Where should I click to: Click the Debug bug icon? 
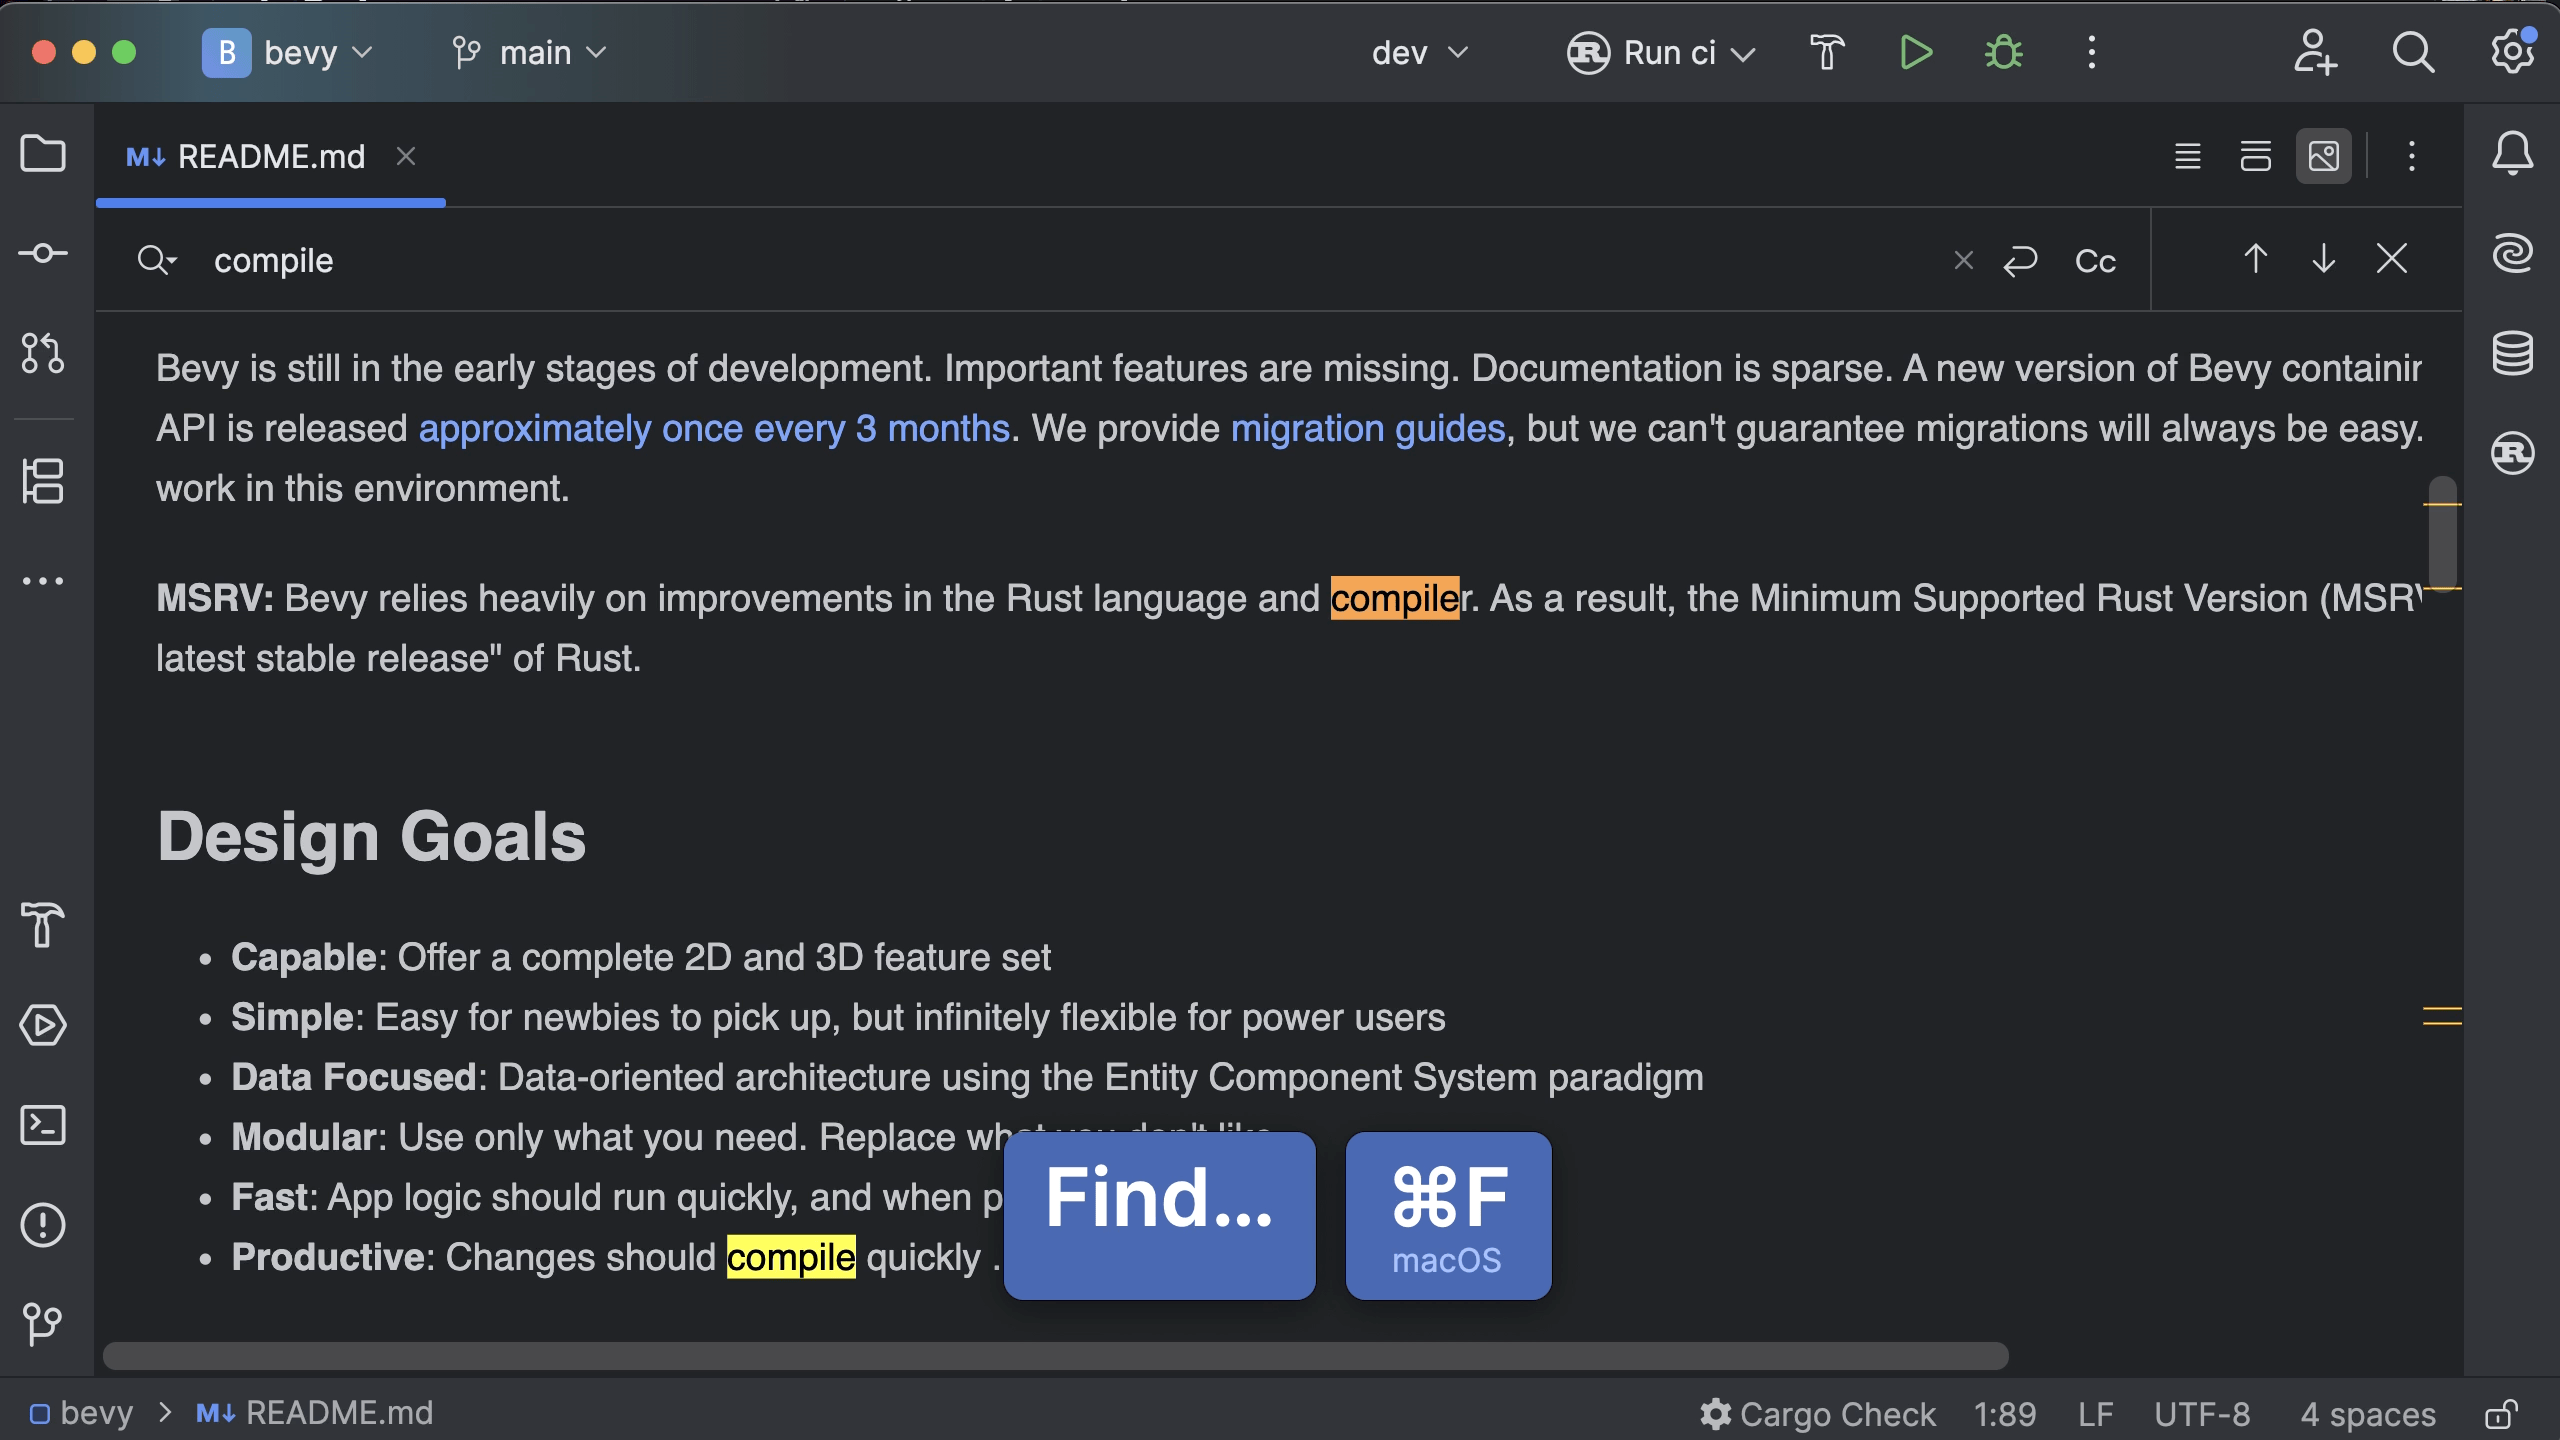click(2003, 52)
